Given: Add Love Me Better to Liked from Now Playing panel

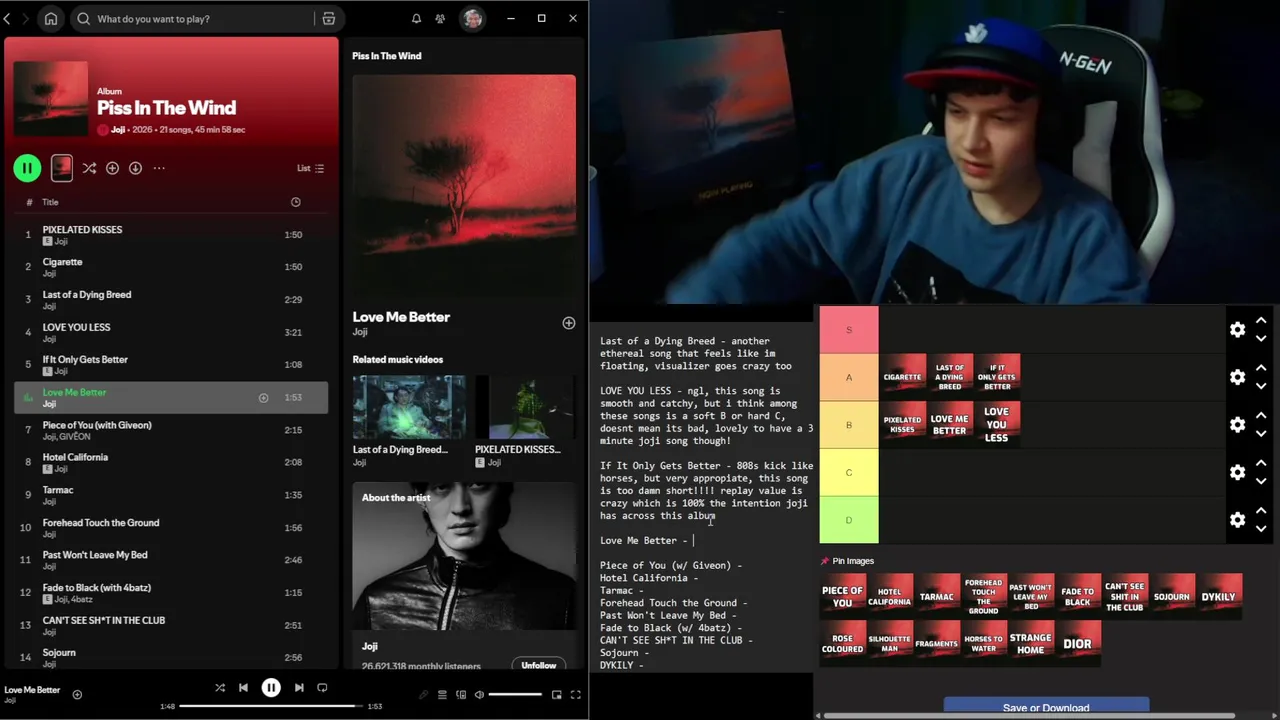Looking at the screenshot, I should (x=568, y=323).
